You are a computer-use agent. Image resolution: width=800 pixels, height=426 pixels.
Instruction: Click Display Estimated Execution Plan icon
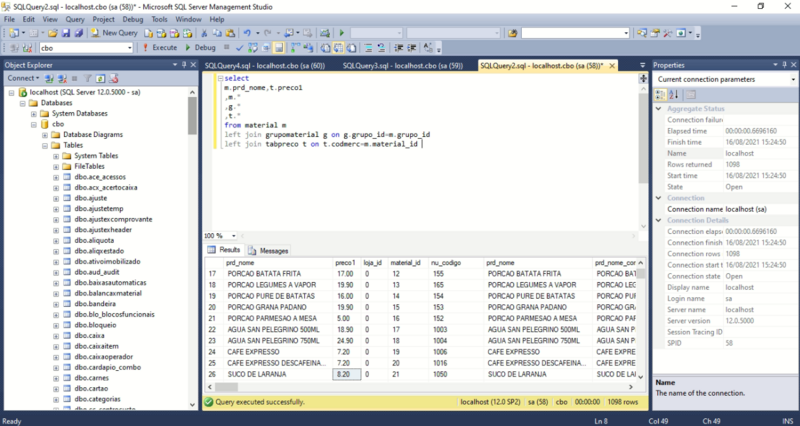point(253,48)
